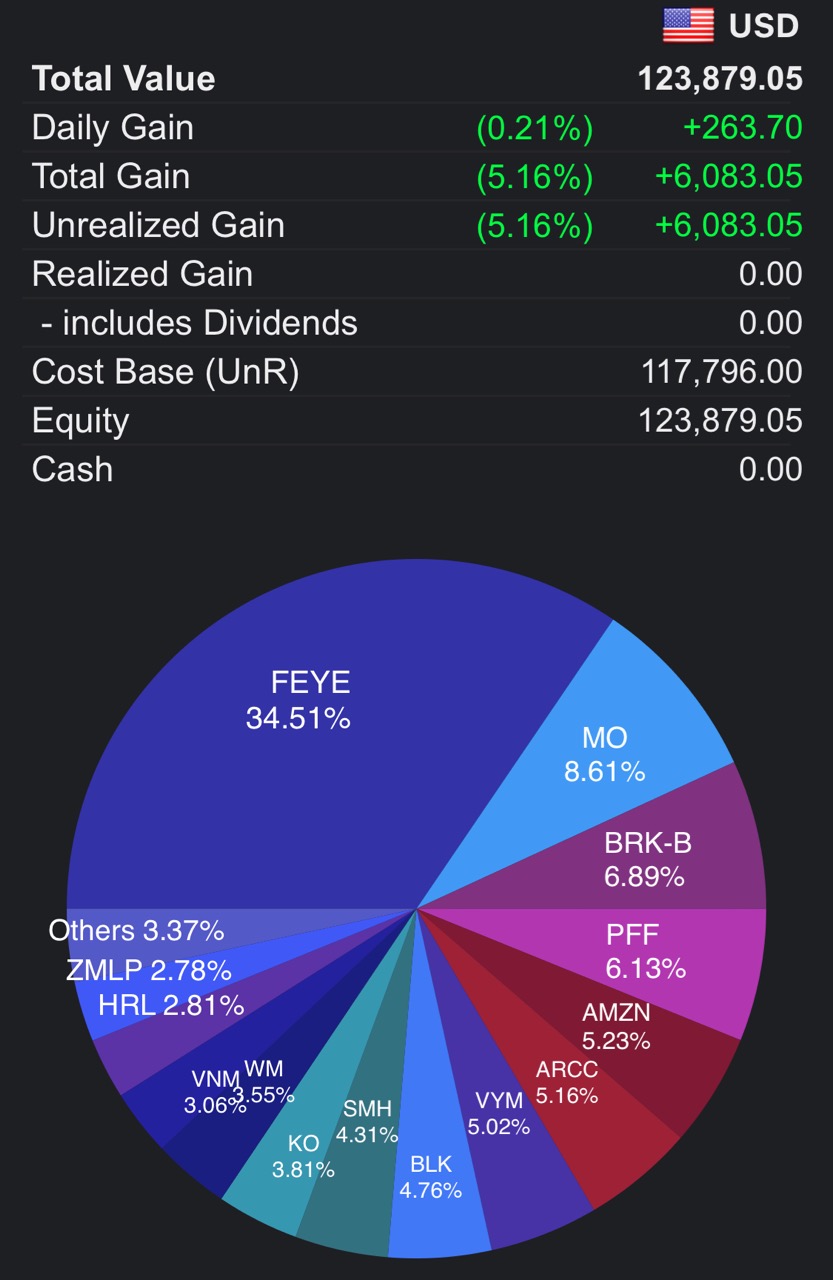Tap the Total Gain row
This screenshot has height=1280, width=833.
(x=416, y=177)
